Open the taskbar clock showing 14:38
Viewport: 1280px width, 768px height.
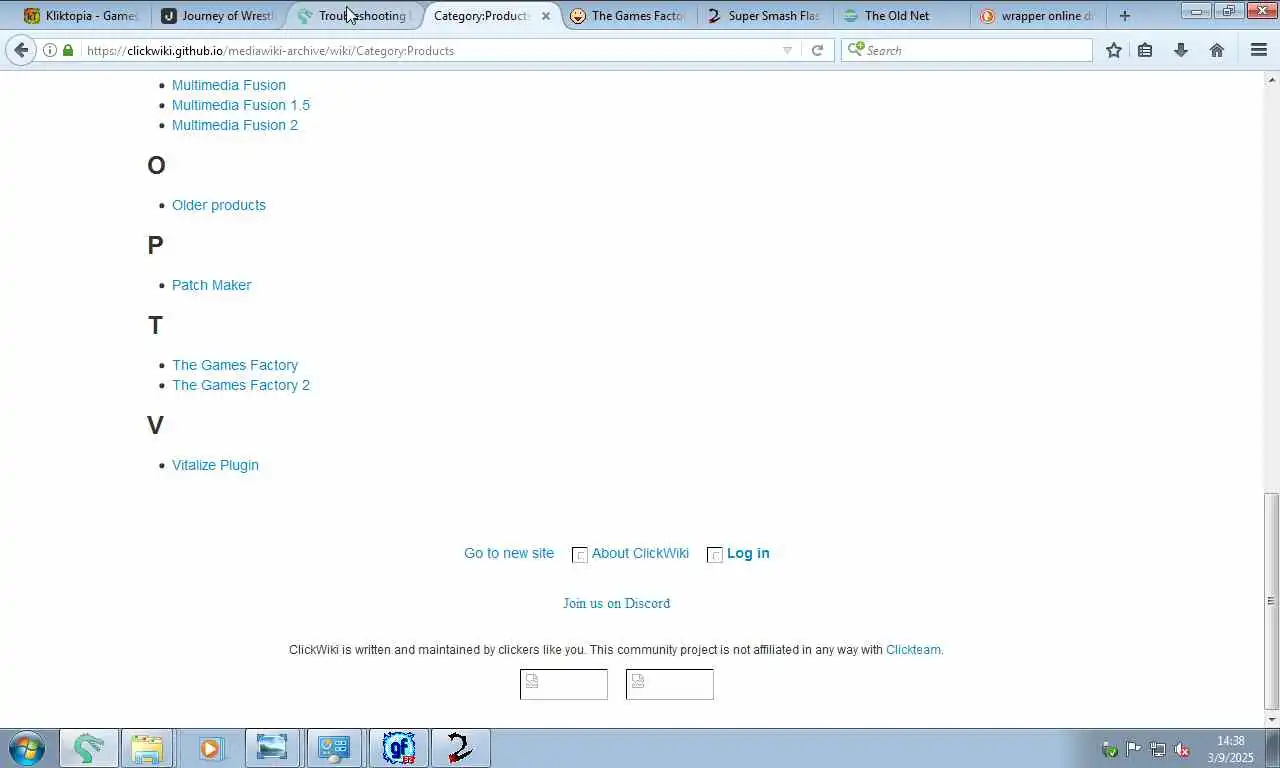tap(1231, 749)
